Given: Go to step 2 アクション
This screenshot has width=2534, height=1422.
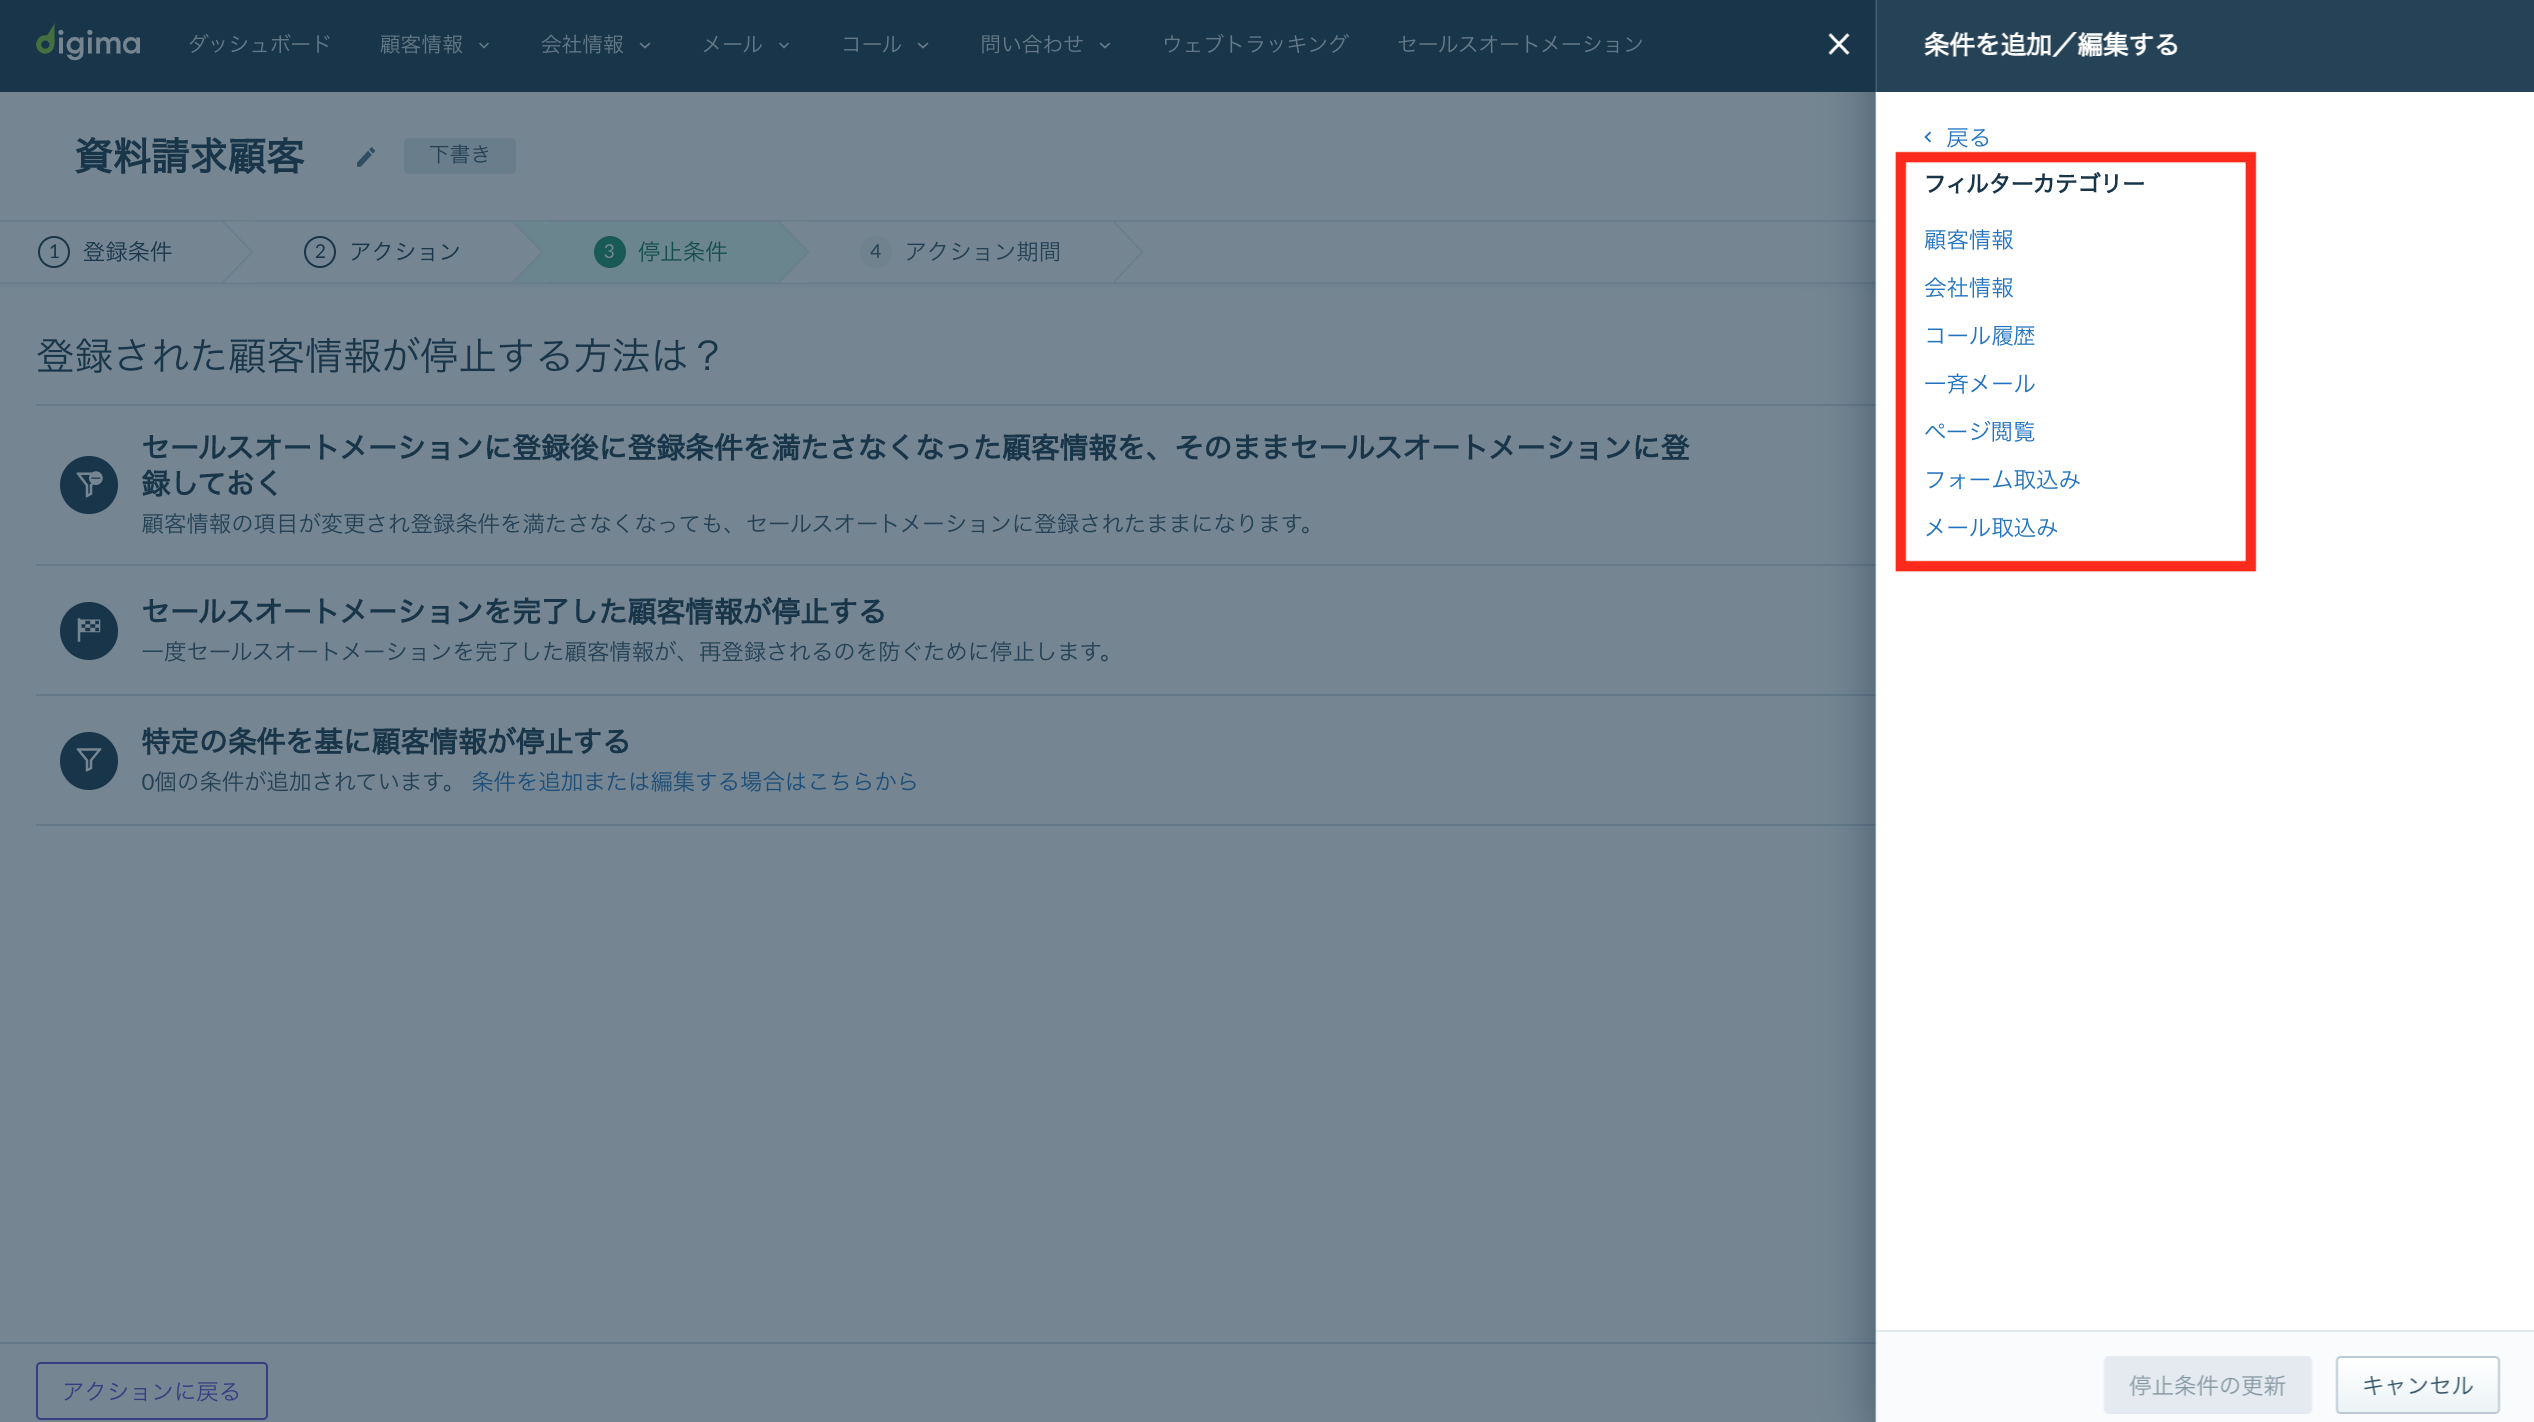Looking at the screenshot, I should coord(382,251).
